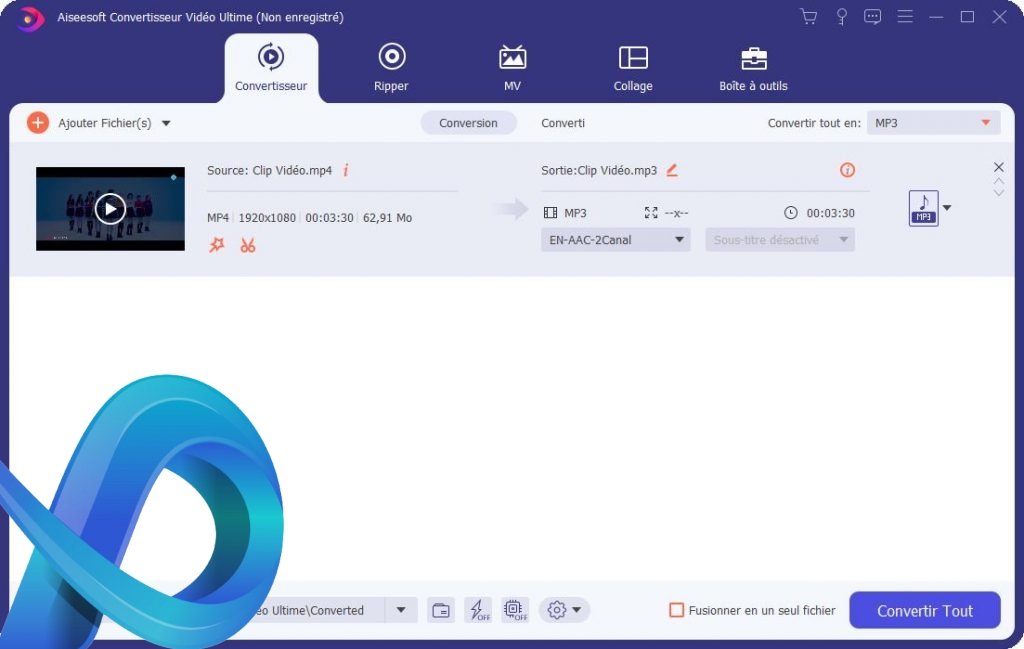1024x649 pixels.
Task: Click the output duration clock icon
Action: point(790,213)
